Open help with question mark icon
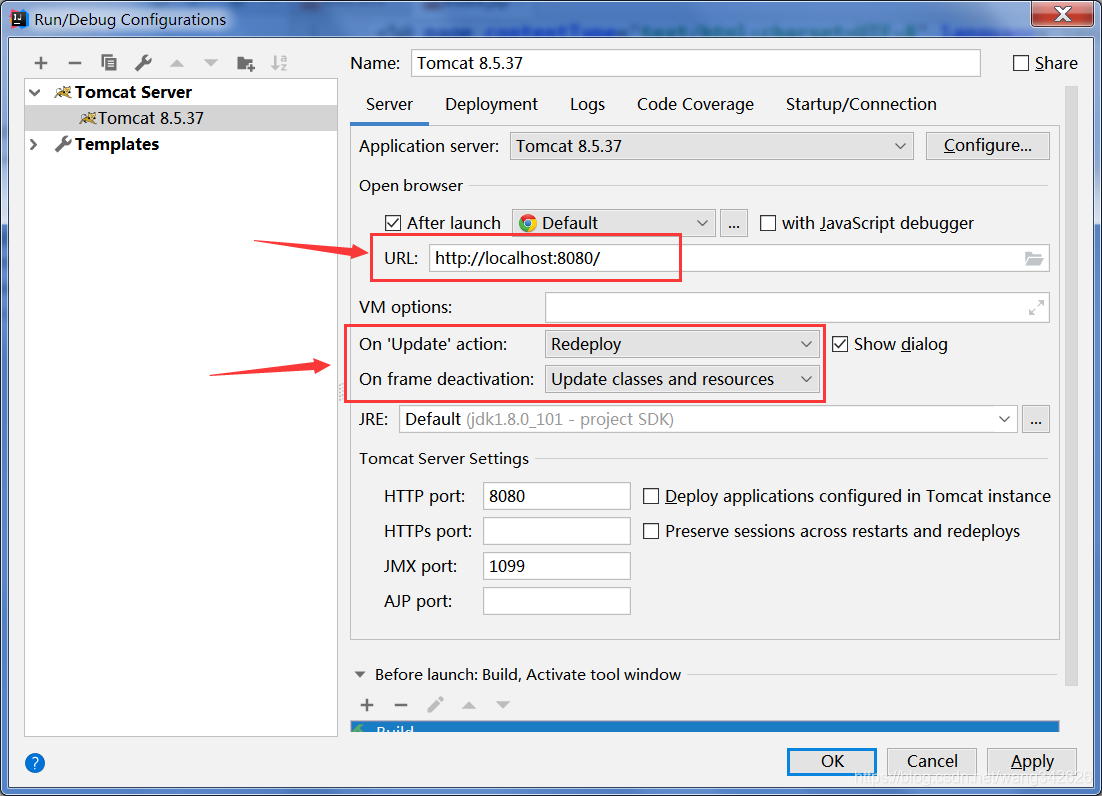 (34, 762)
